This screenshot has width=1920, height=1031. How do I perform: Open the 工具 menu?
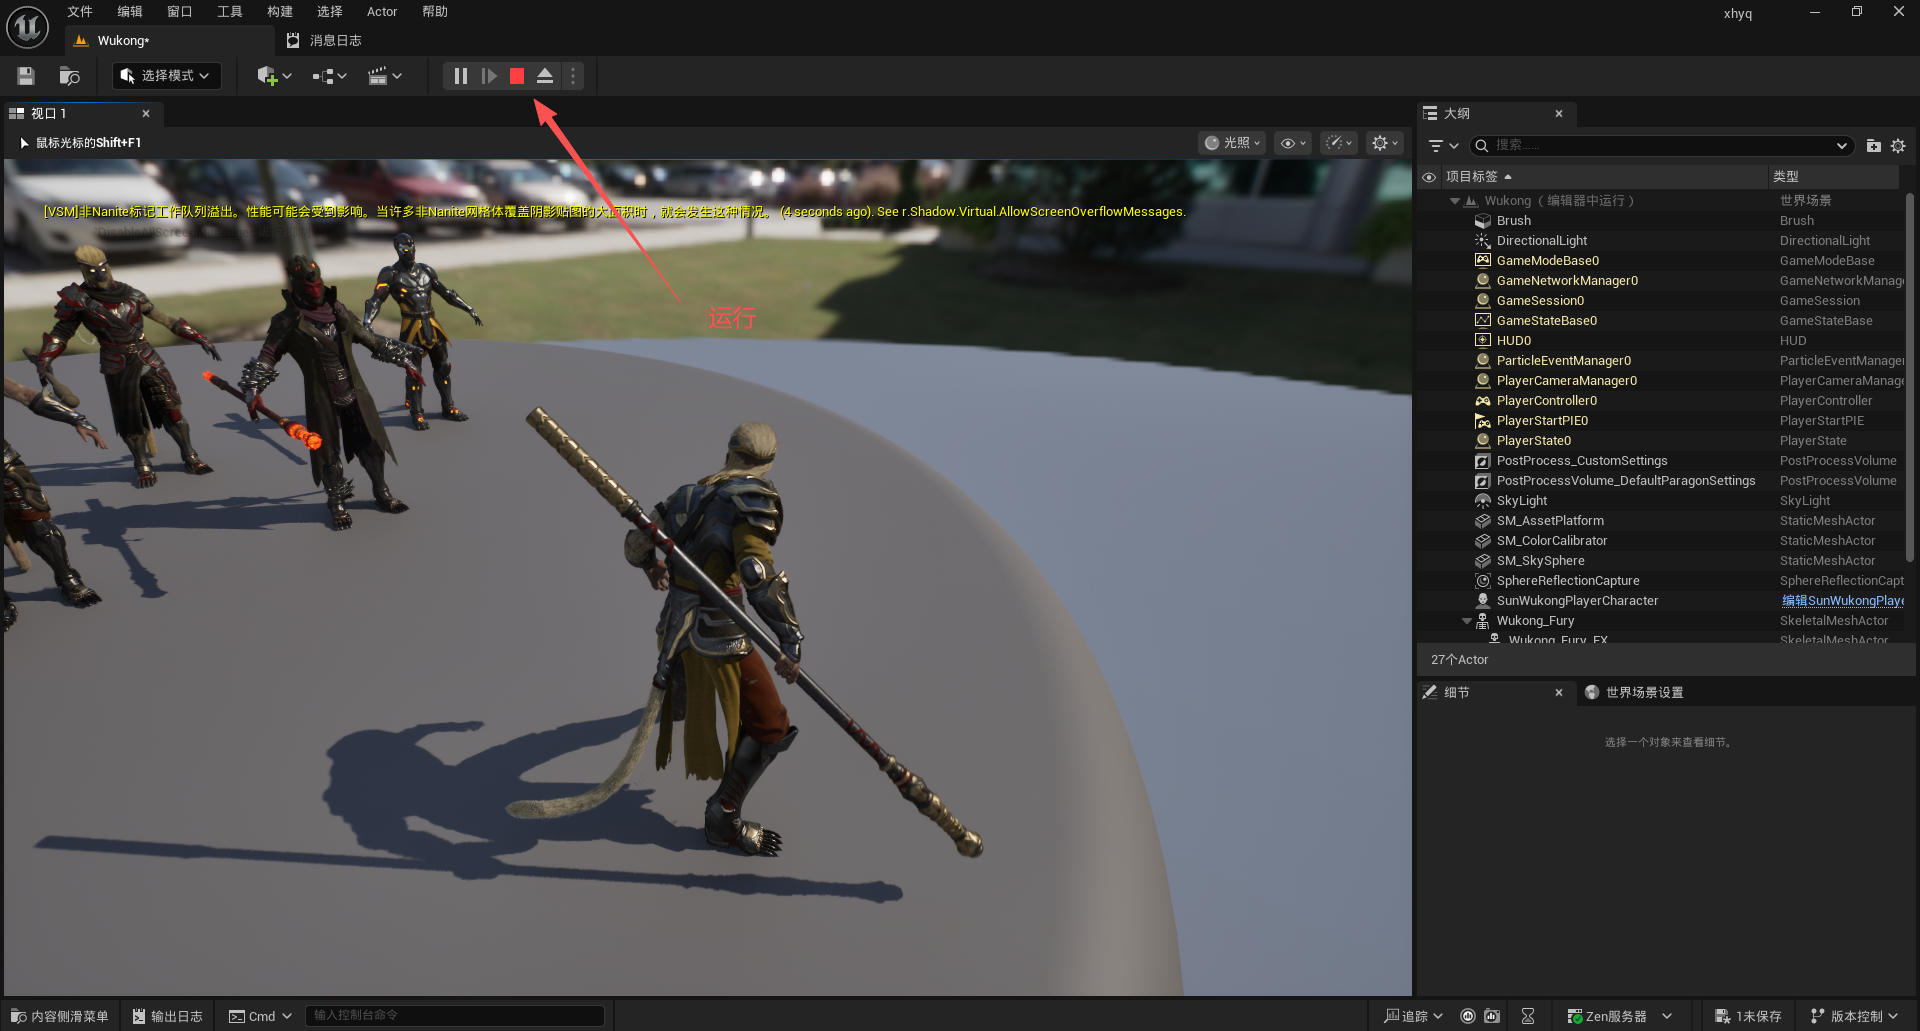[x=230, y=12]
